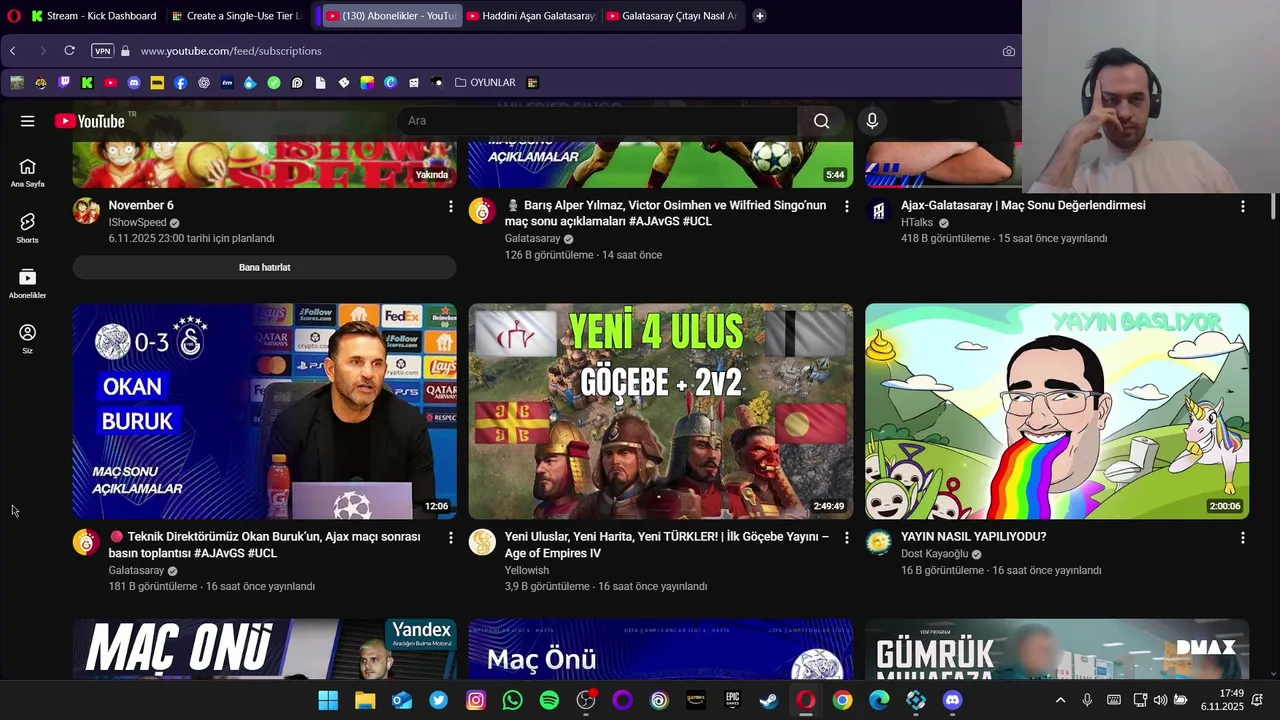The height and width of the screenshot is (720, 1280).
Task: Open the HTalks channel avatar
Action: (878, 211)
